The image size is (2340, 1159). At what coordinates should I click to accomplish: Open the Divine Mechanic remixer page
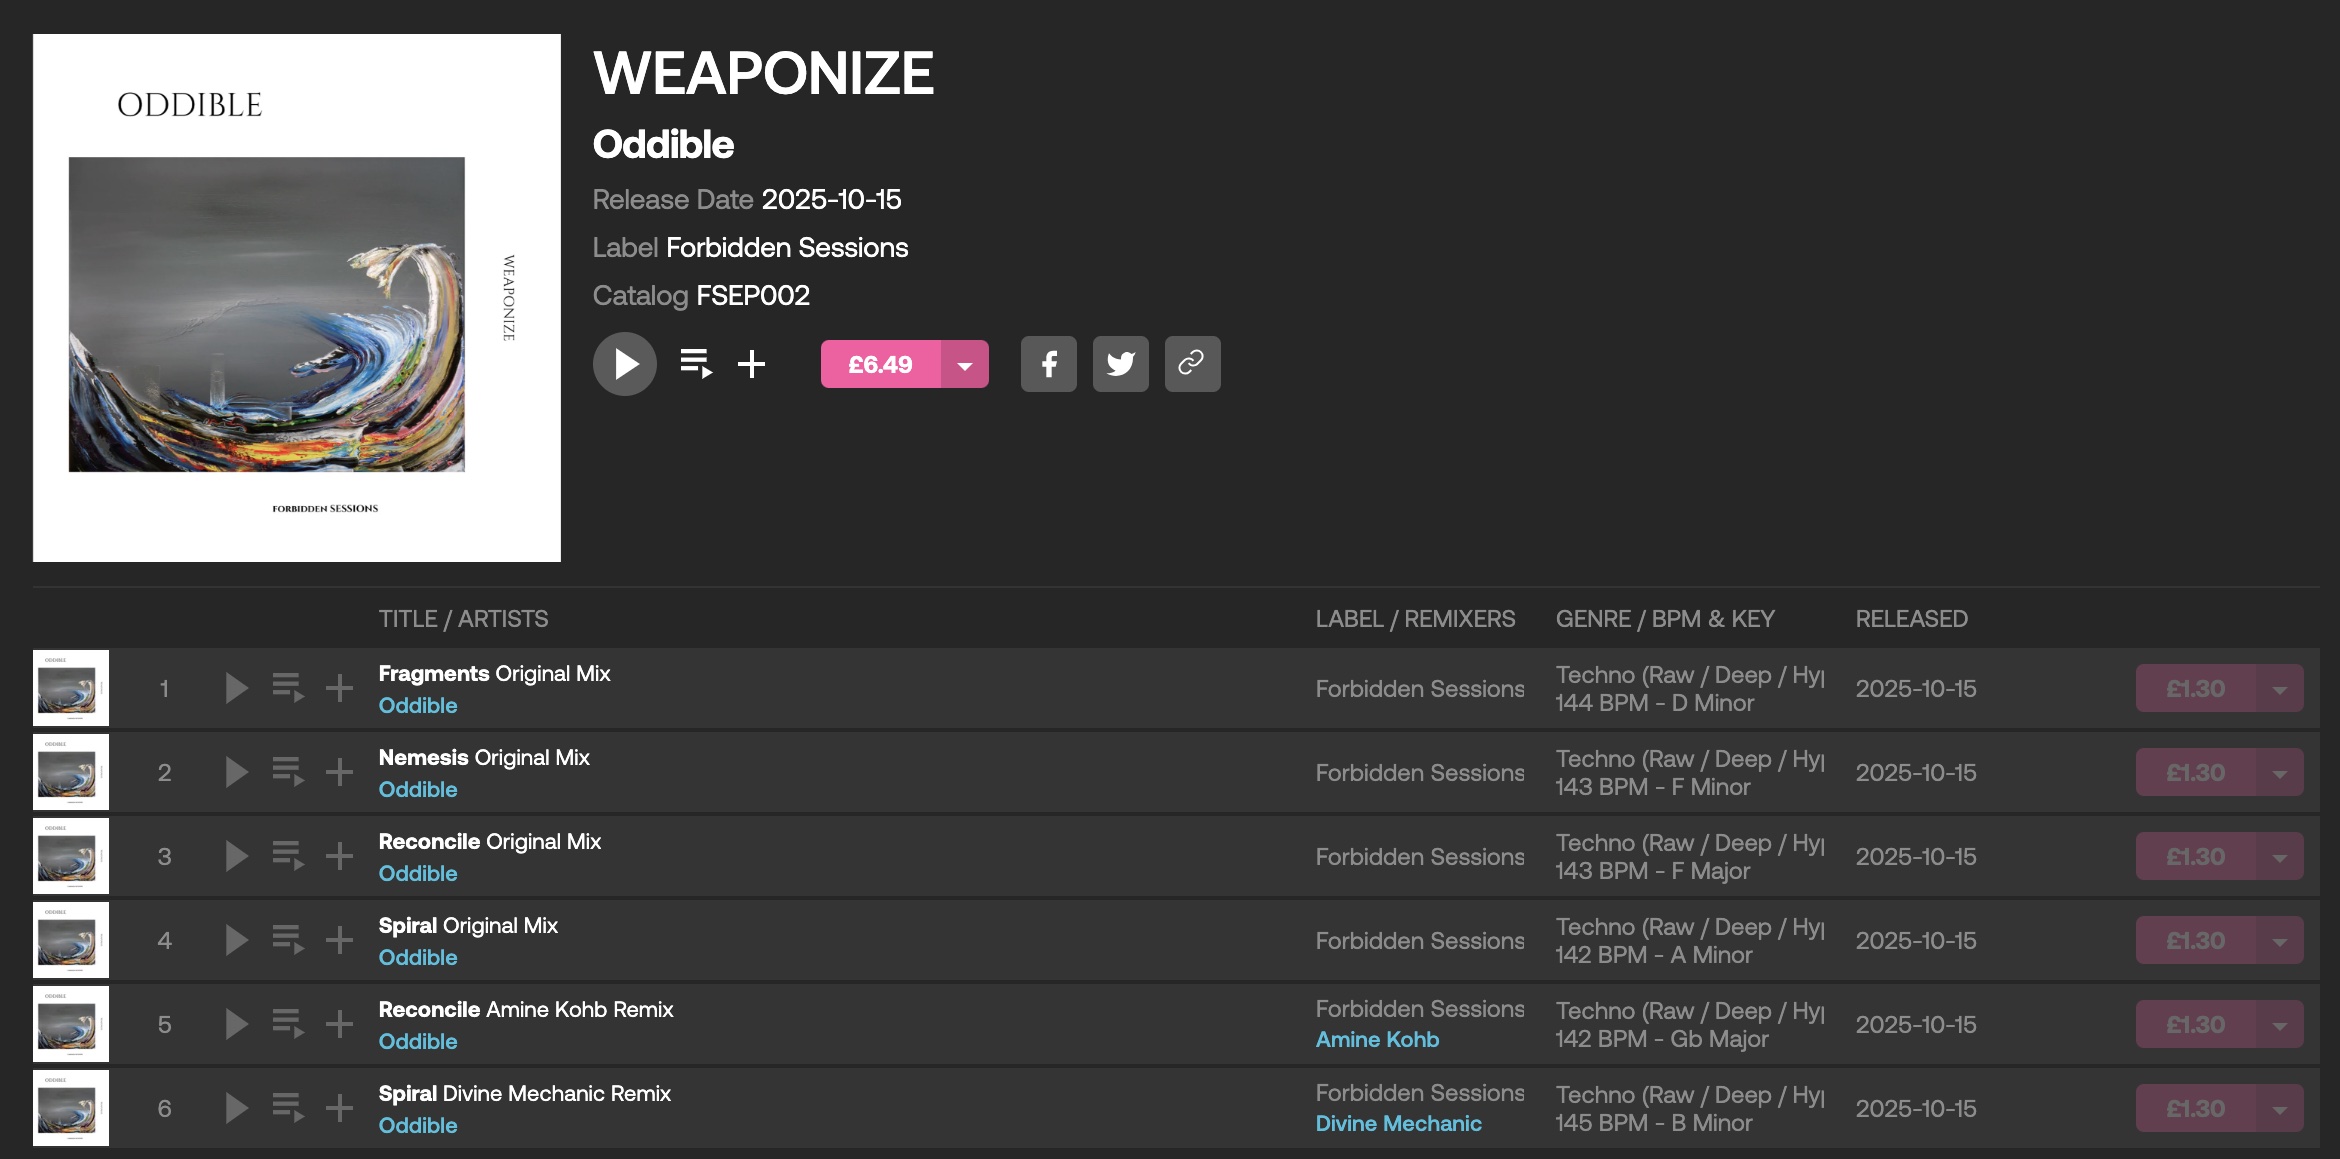[x=1398, y=1124]
